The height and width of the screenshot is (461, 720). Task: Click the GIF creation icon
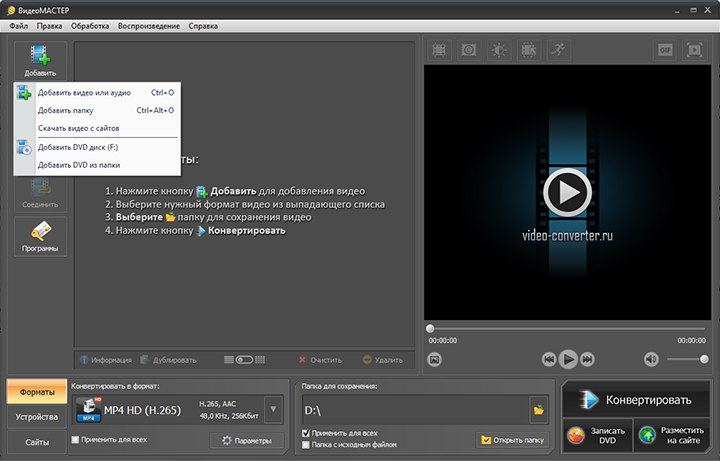coord(665,50)
